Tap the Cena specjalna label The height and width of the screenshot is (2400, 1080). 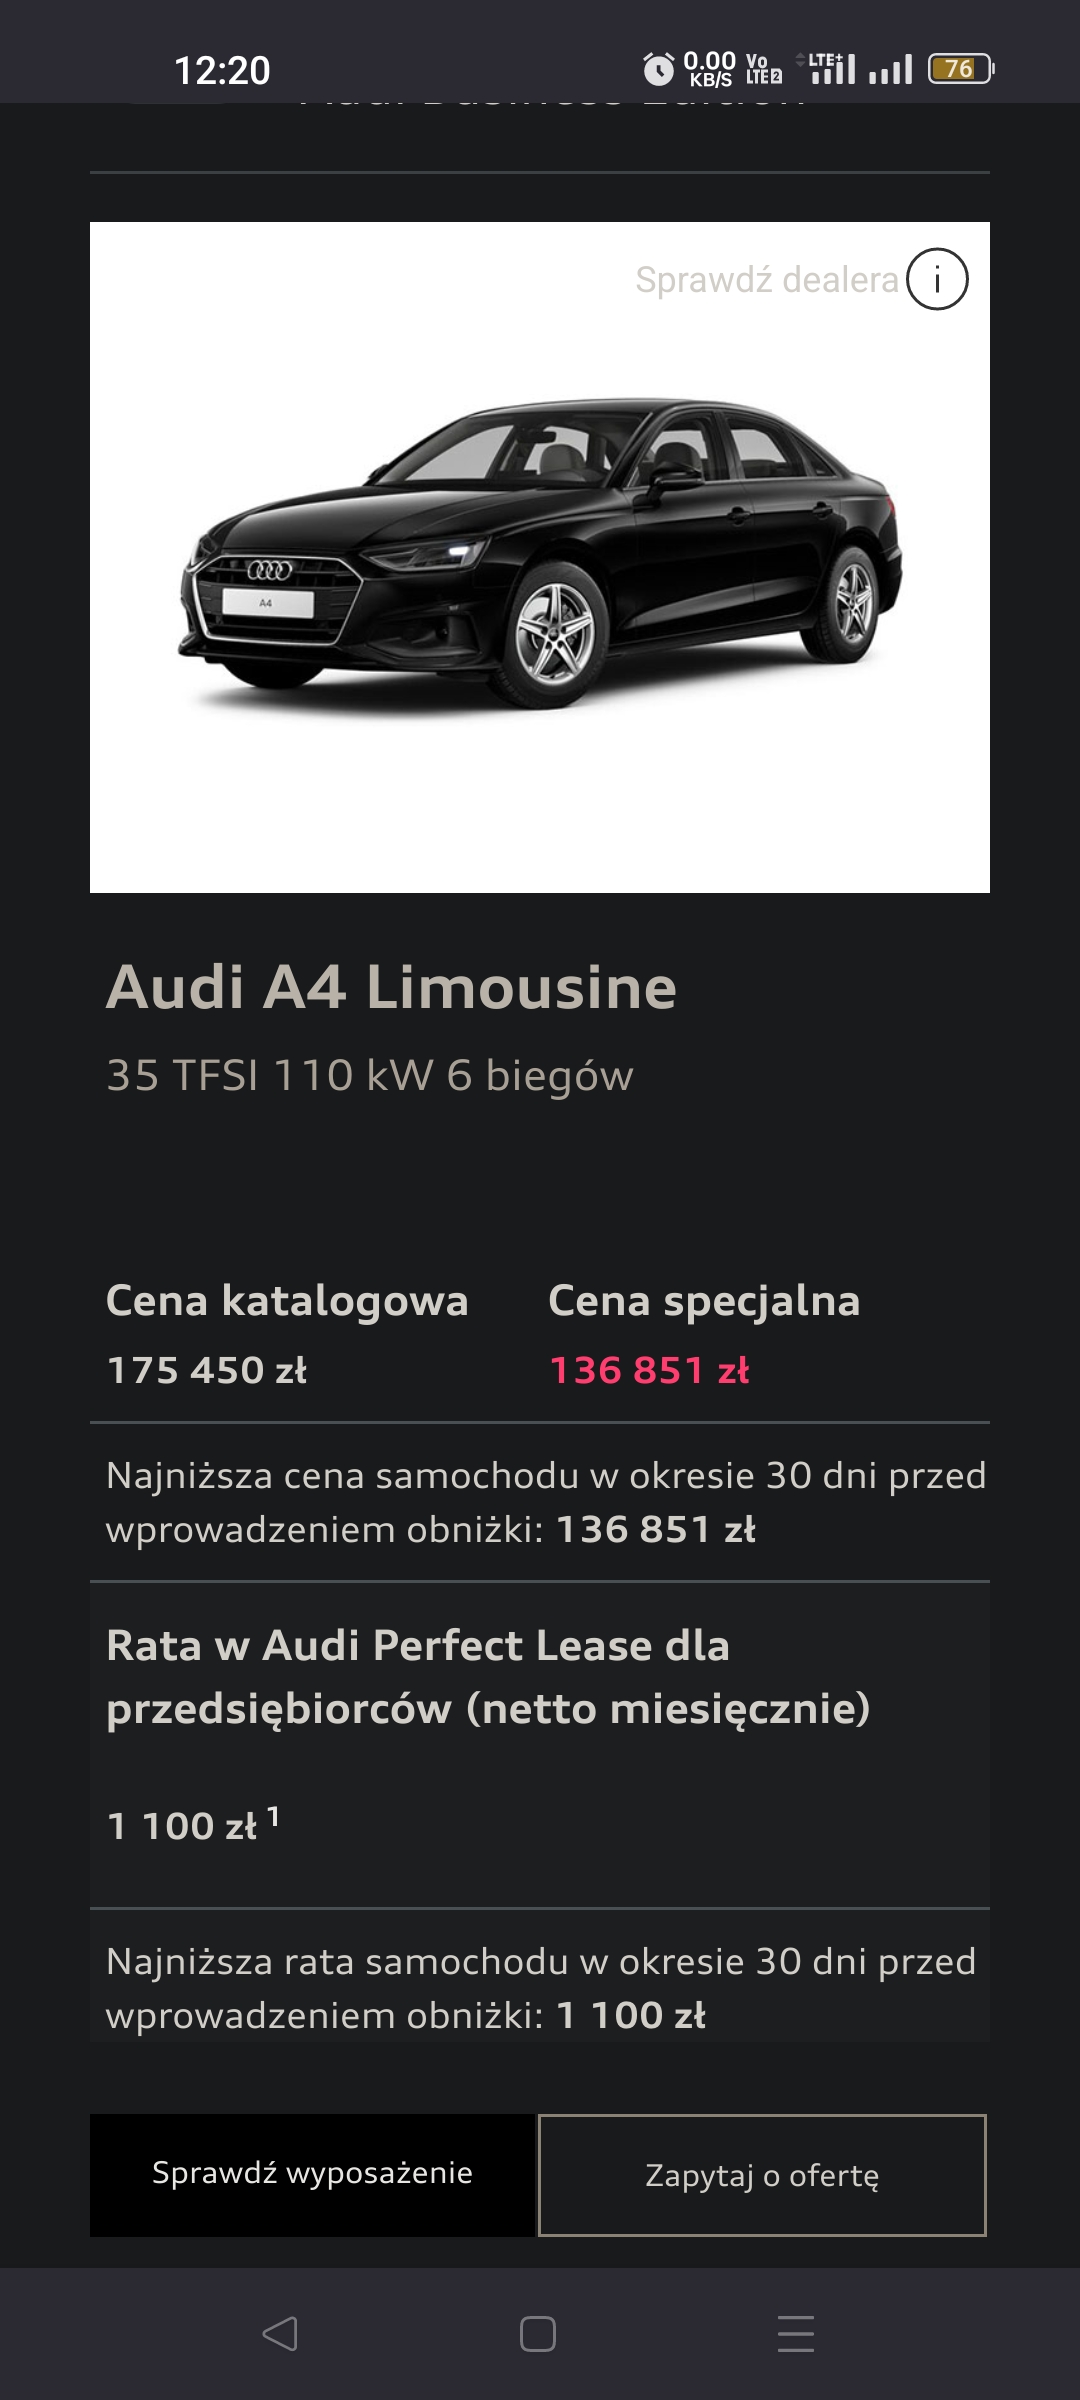pyautogui.click(x=704, y=1301)
